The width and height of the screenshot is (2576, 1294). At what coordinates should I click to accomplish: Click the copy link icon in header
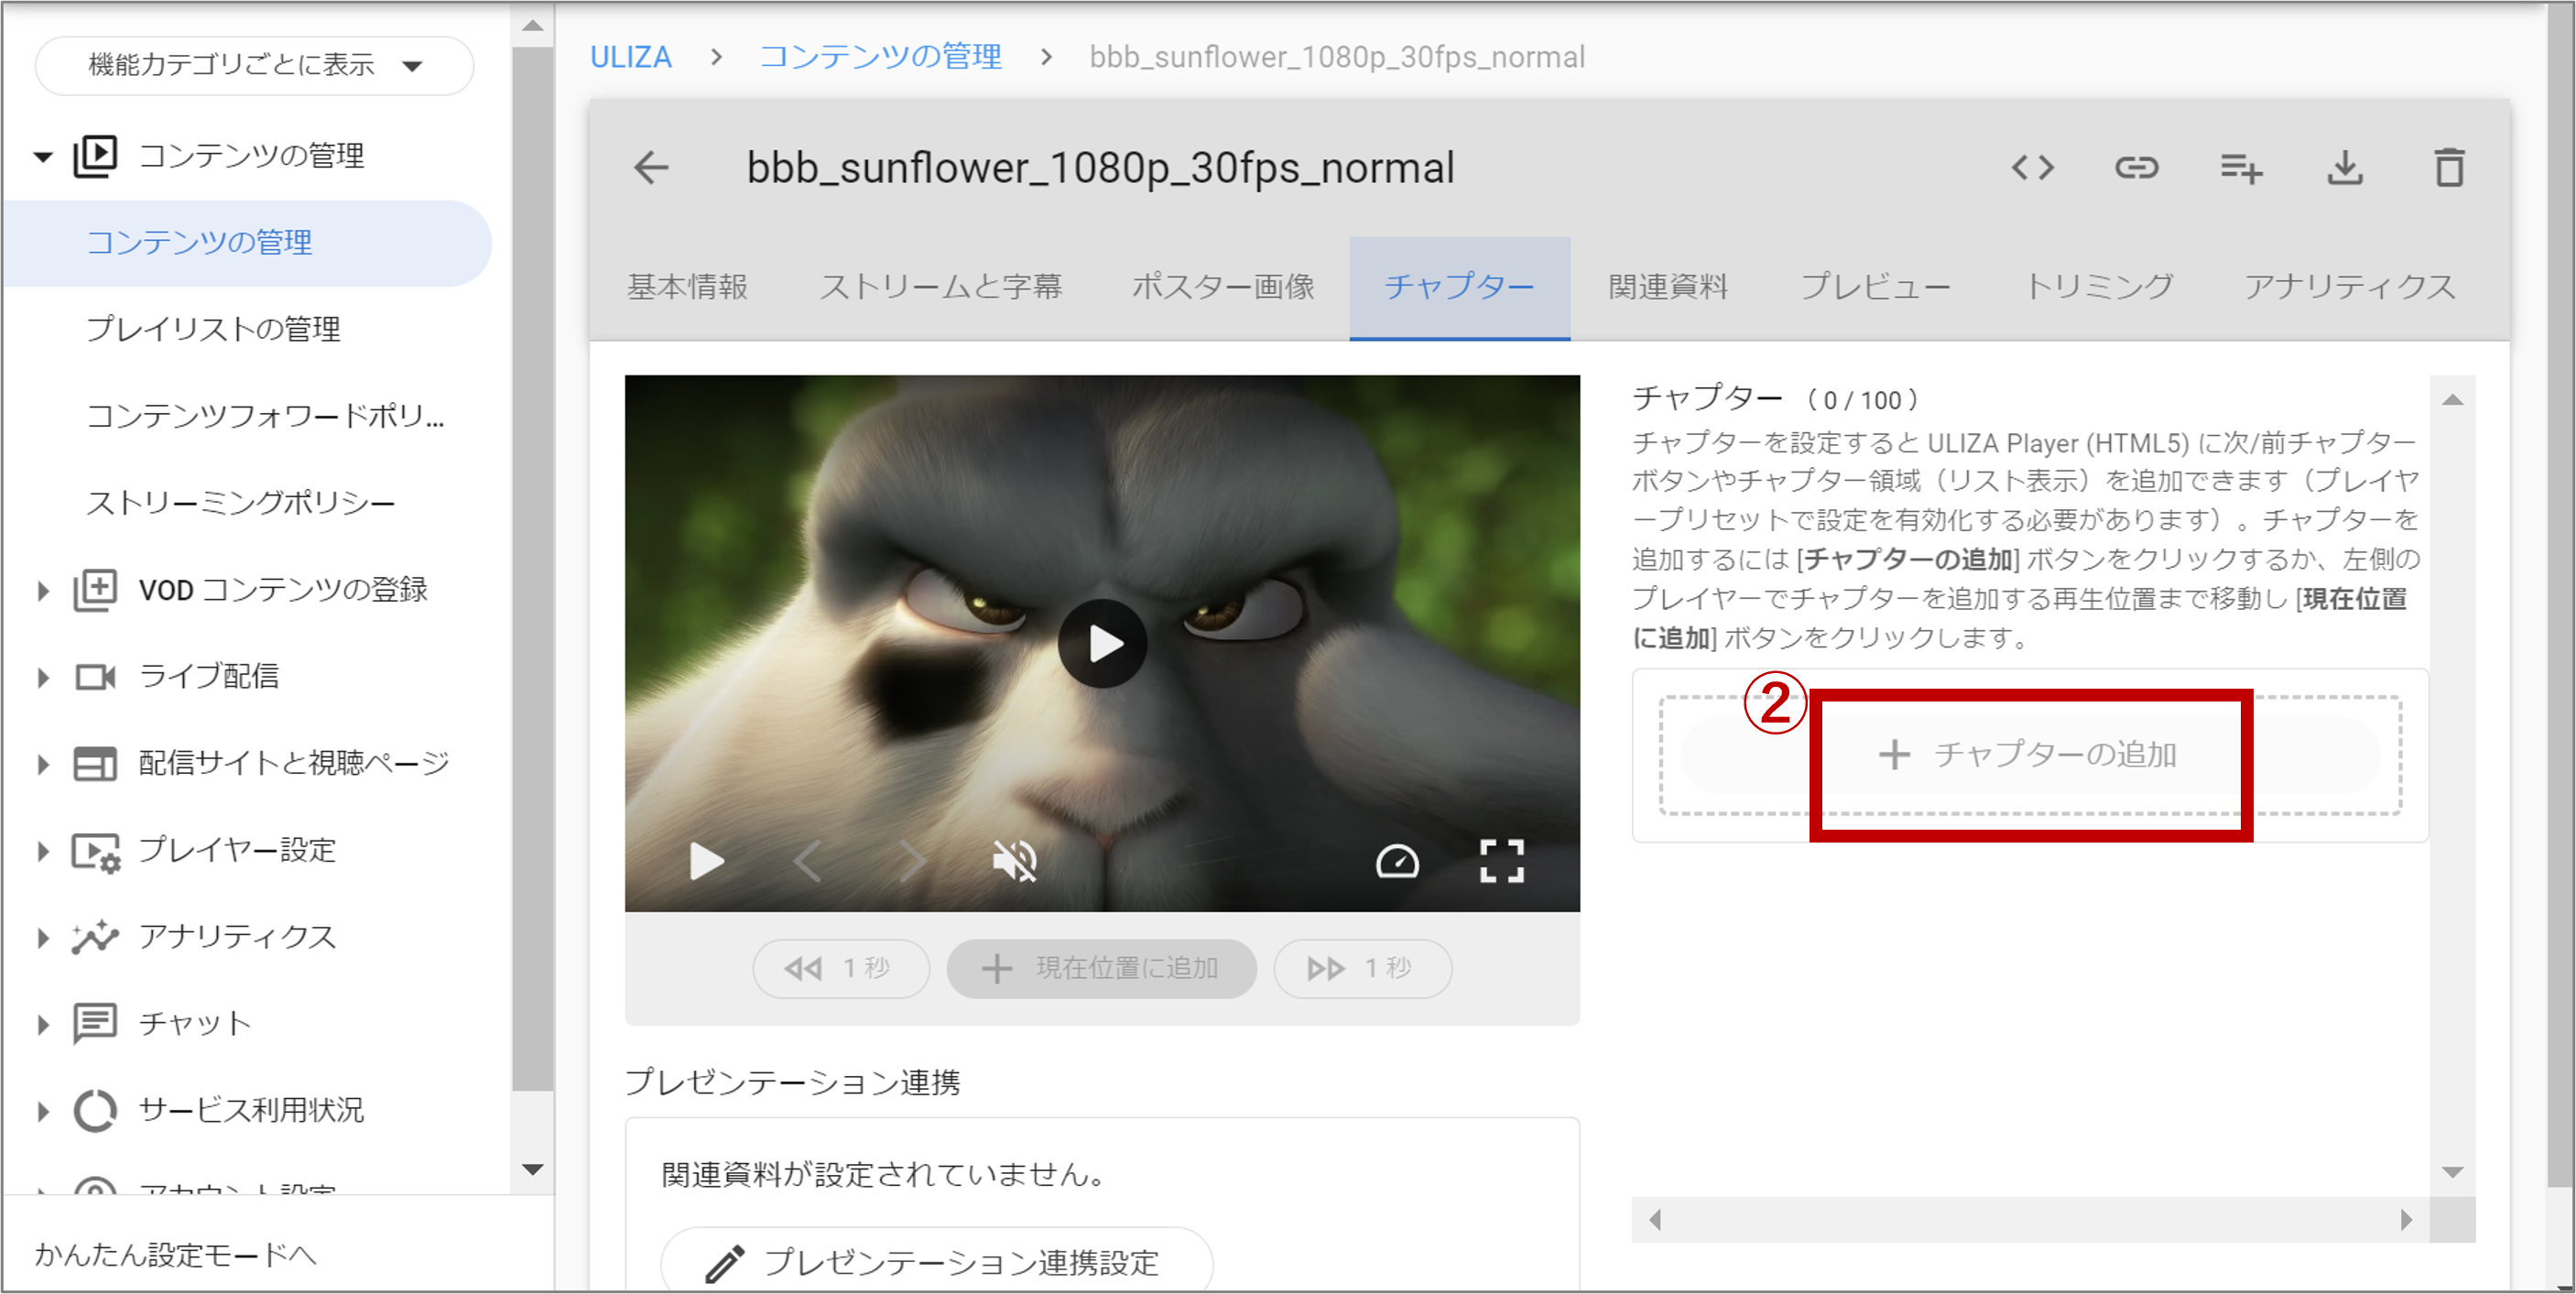tap(2136, 168)
